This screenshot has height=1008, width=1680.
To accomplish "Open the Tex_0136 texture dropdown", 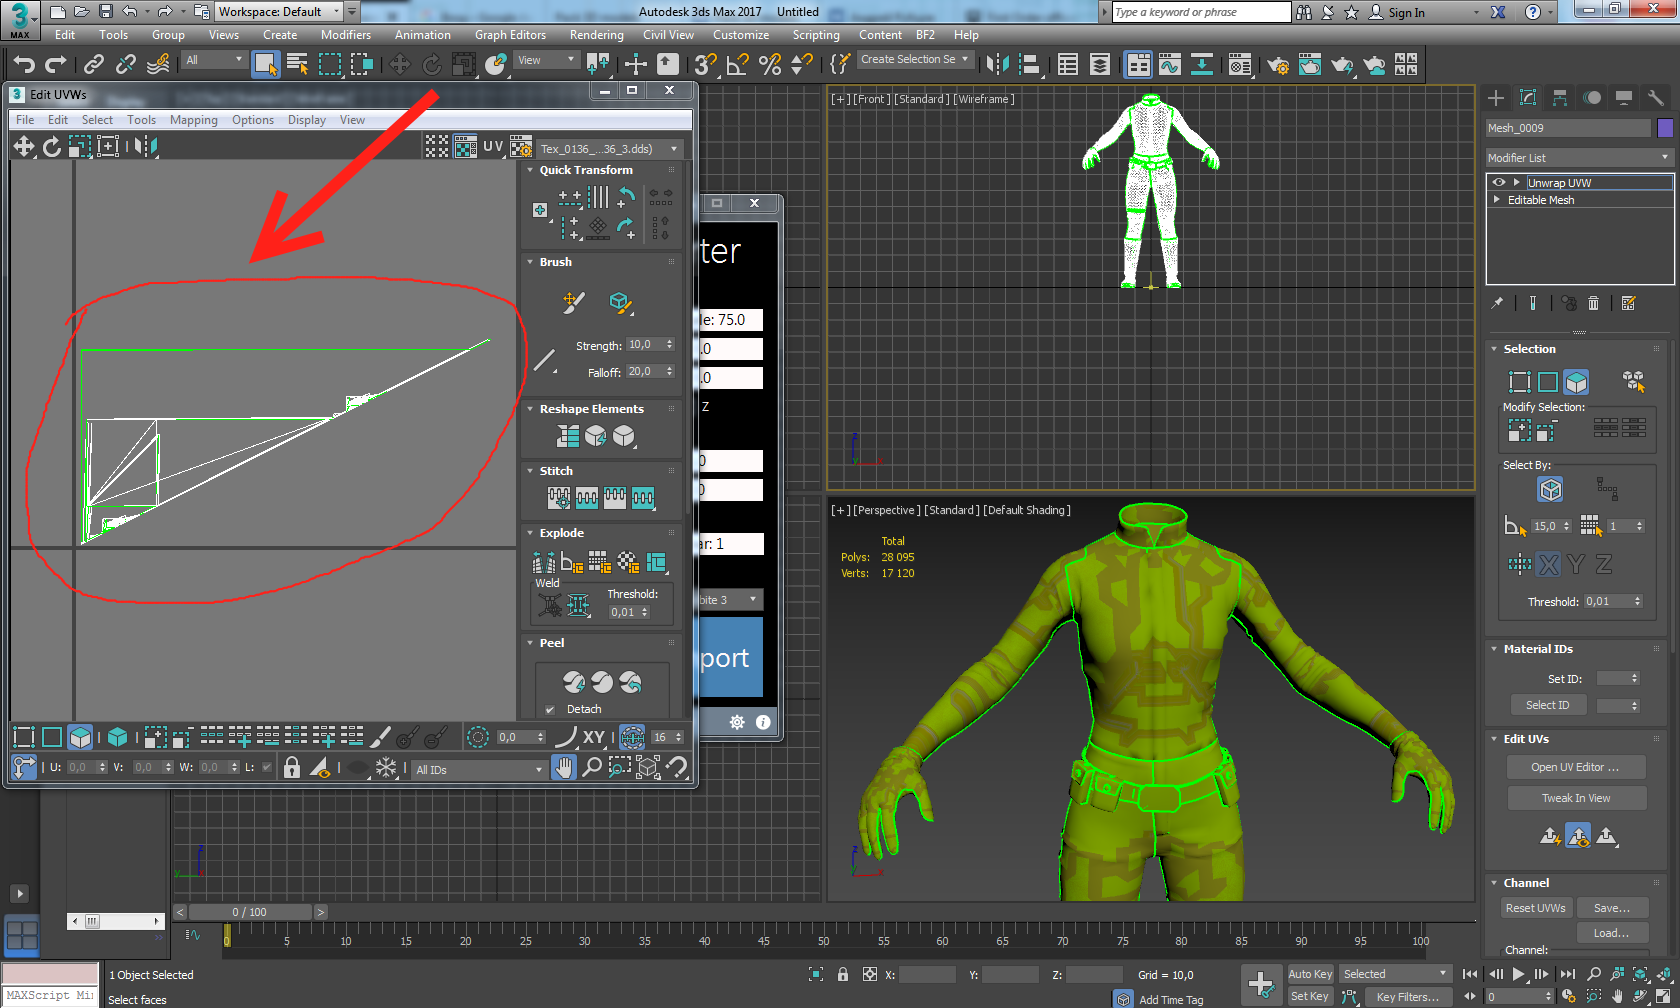I will [609, 149].
